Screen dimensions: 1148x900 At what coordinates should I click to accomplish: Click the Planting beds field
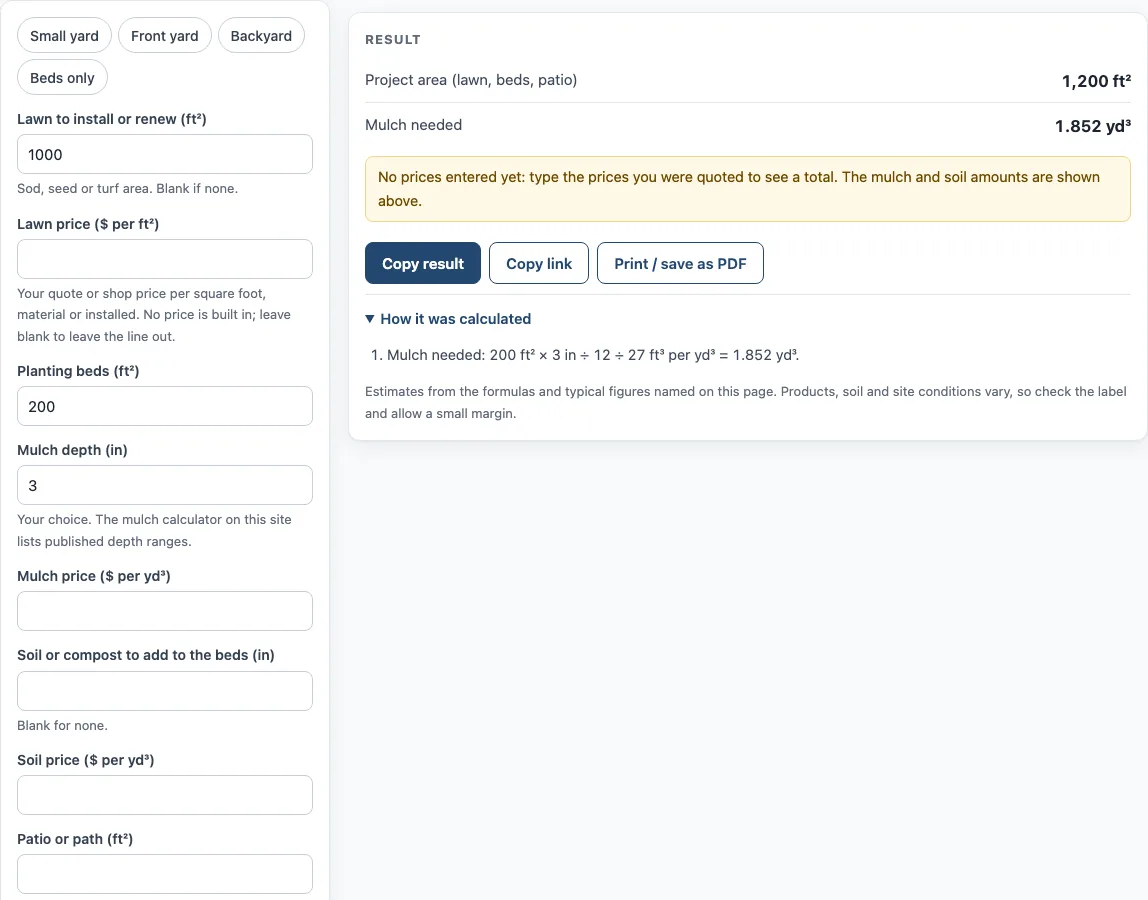[165, 406]
